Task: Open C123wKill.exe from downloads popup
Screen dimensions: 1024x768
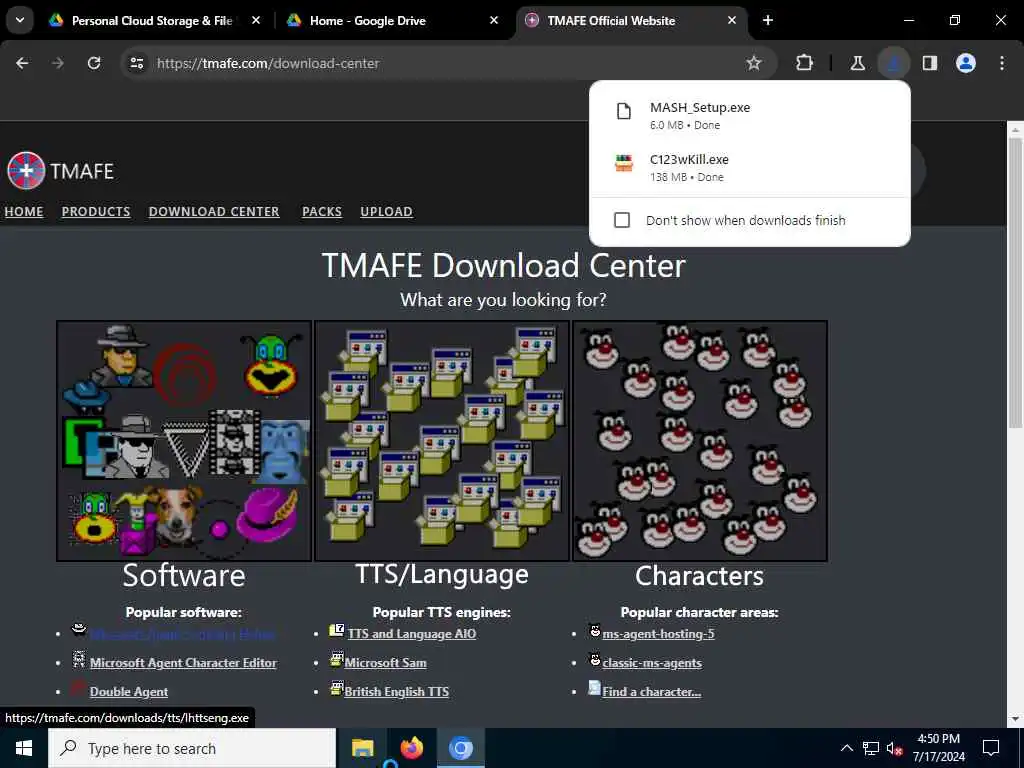Action: [750, 167]
